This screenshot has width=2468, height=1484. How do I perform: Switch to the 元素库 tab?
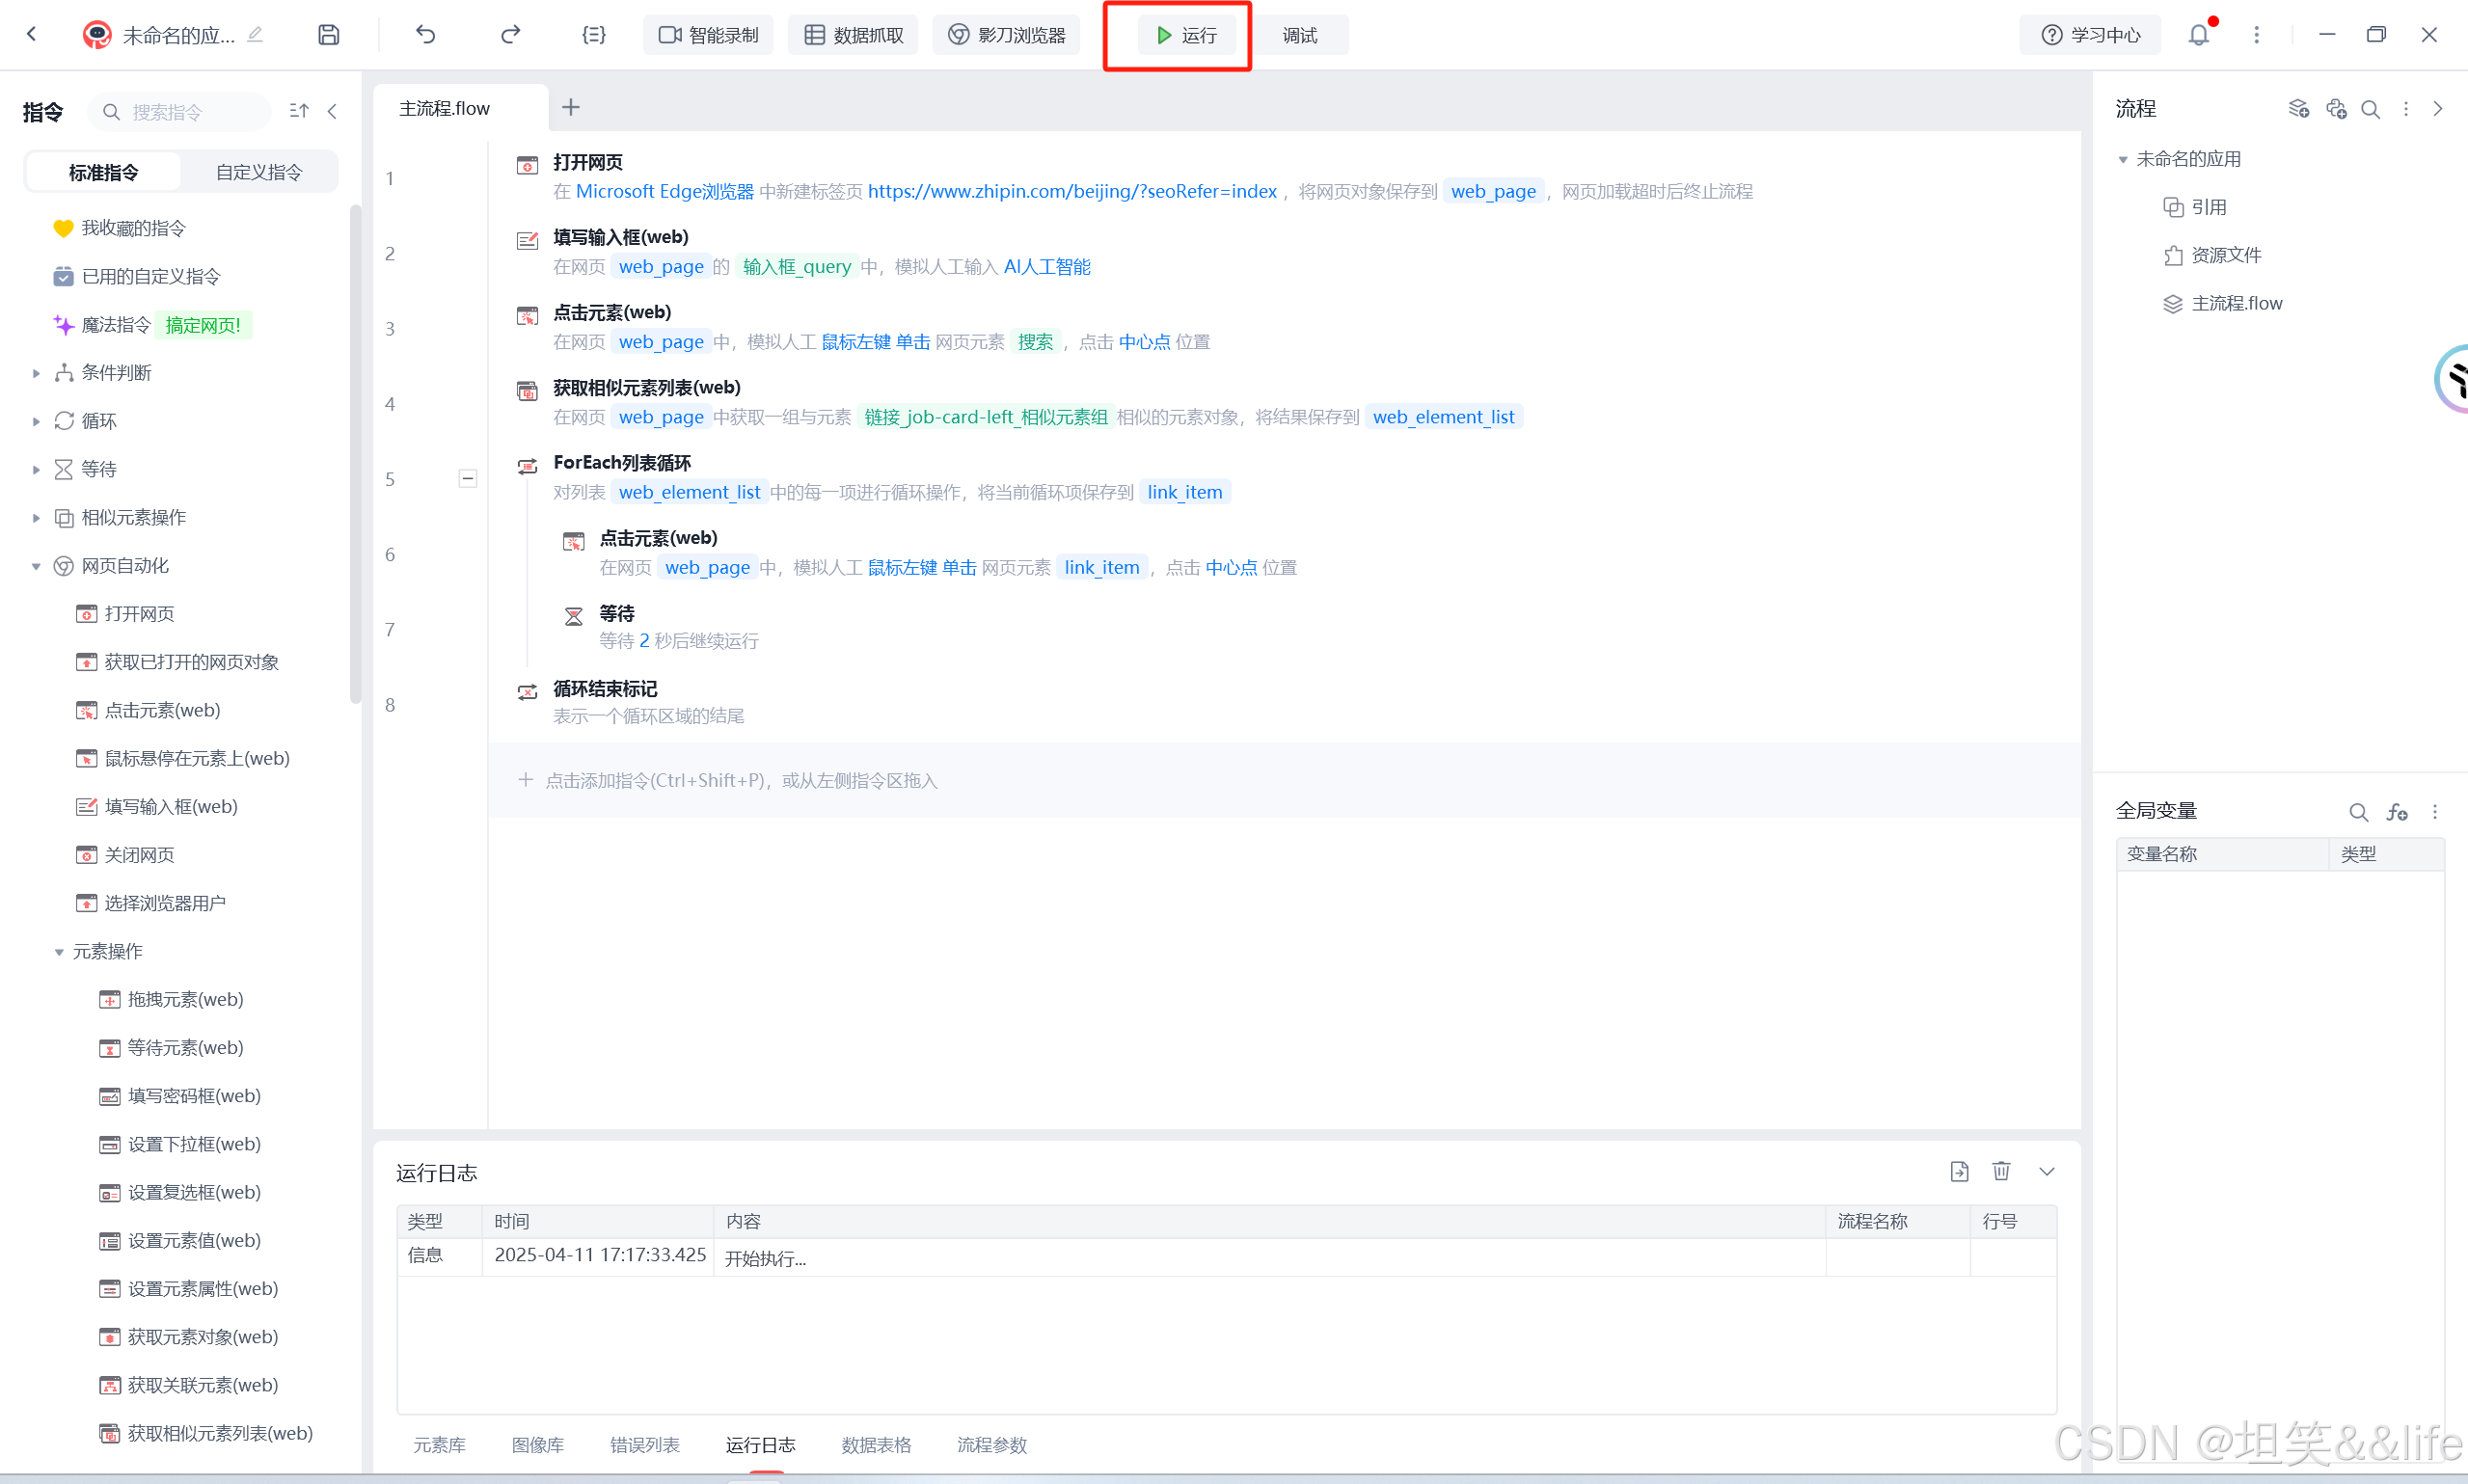pyautogui.click(x=439, y=1444)
